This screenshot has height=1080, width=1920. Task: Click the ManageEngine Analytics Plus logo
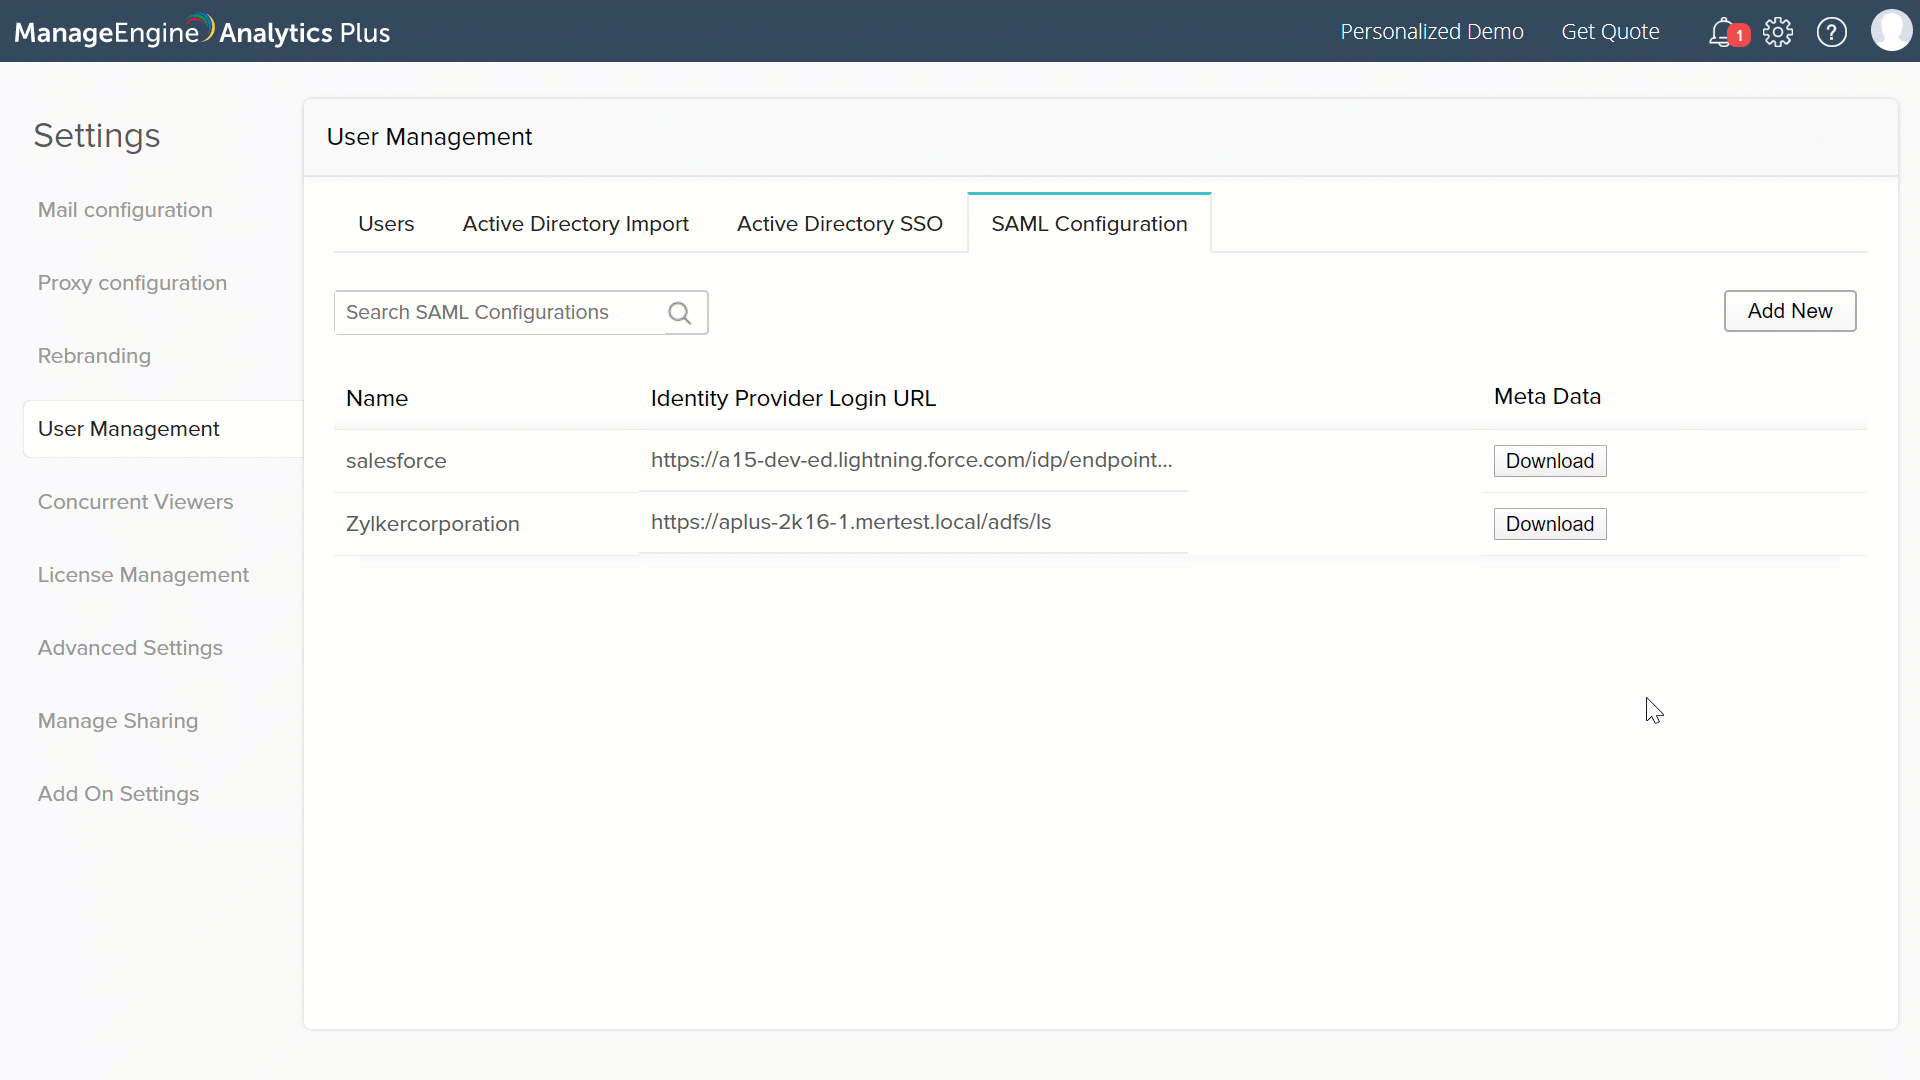(x=202, y=32)
